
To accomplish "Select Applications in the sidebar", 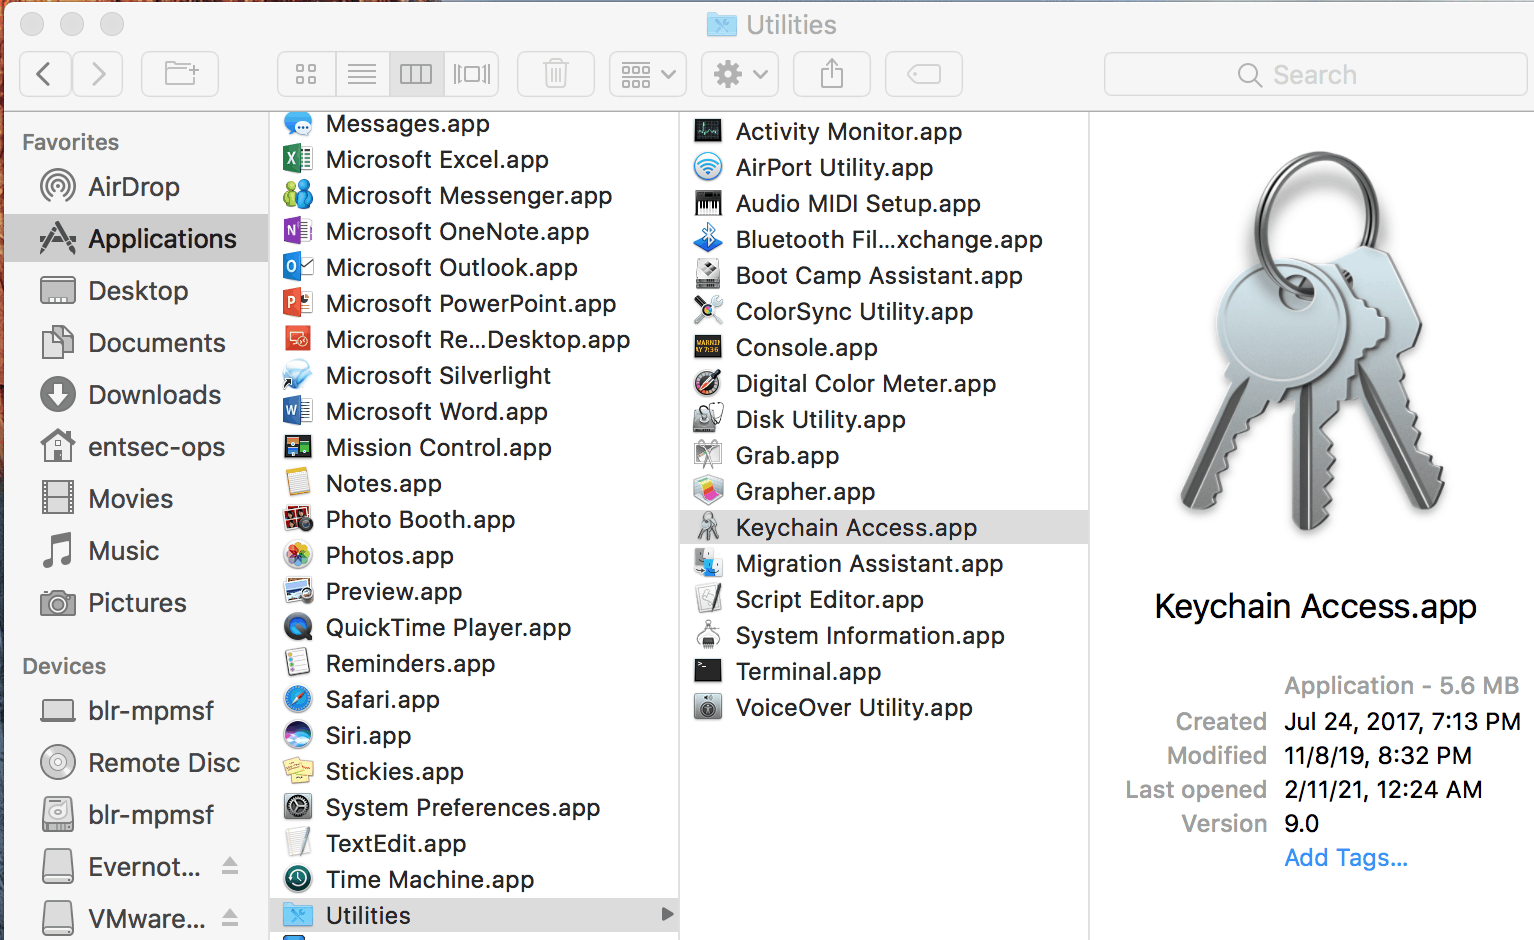I will [135, 239].
